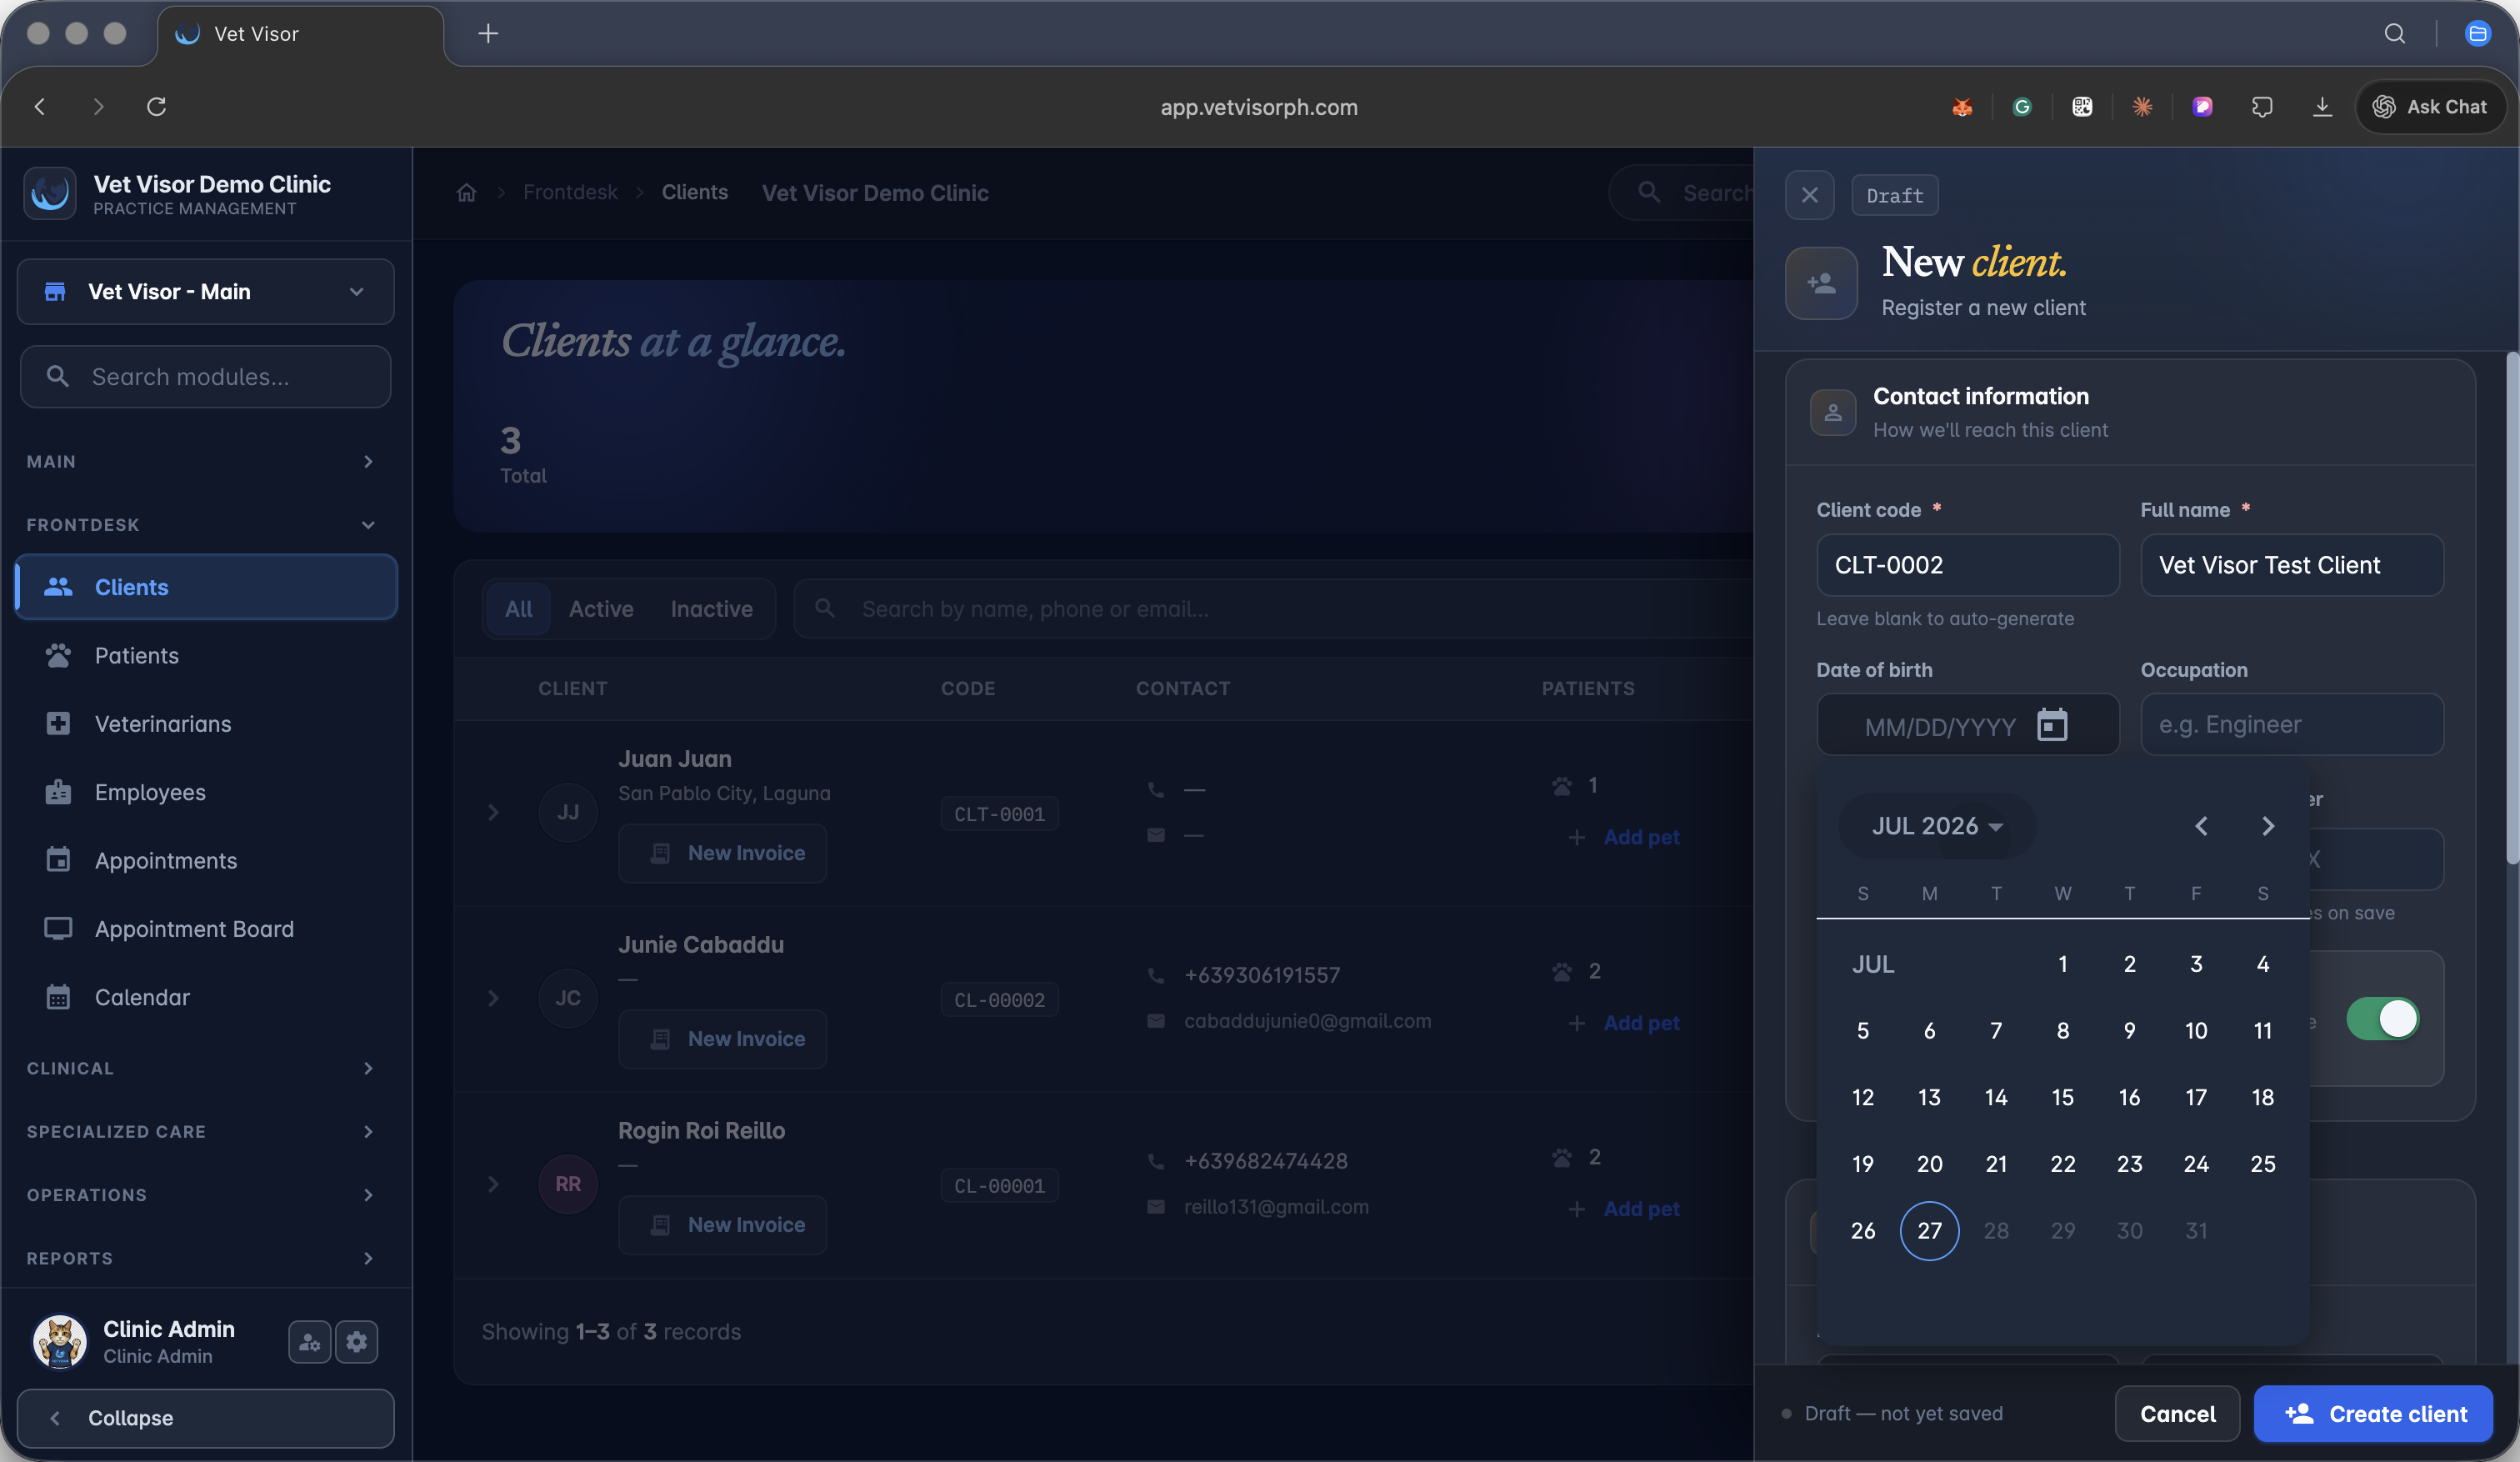Edit the Full name field

coord(2291,565)
